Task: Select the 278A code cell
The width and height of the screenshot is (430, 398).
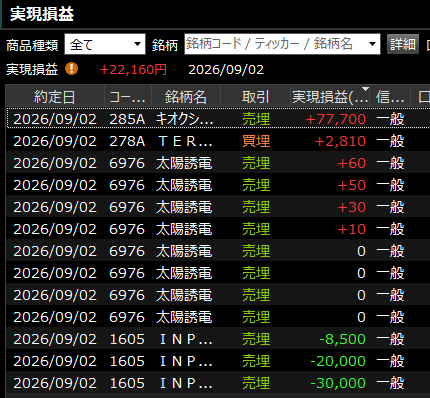Action: (127, 141)
